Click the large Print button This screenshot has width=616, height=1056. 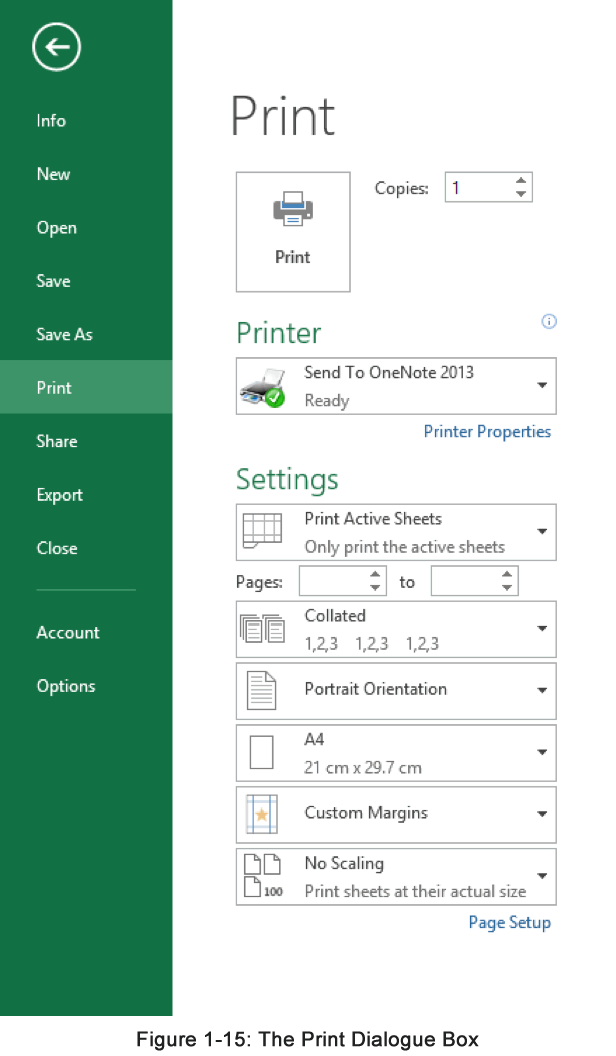[293, 232]
